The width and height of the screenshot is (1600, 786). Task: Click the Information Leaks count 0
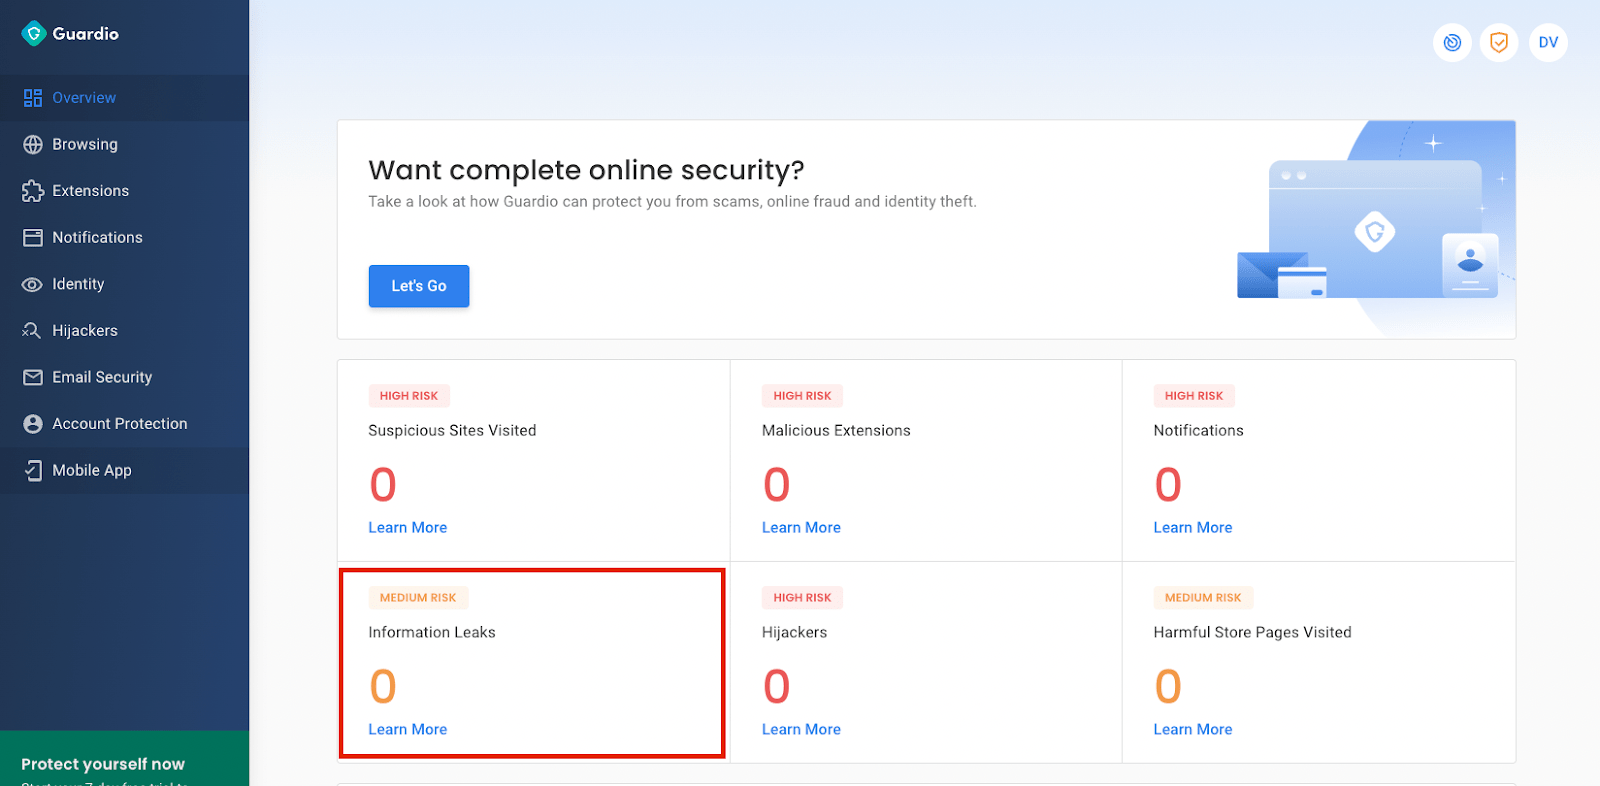(x=383, y=687)
